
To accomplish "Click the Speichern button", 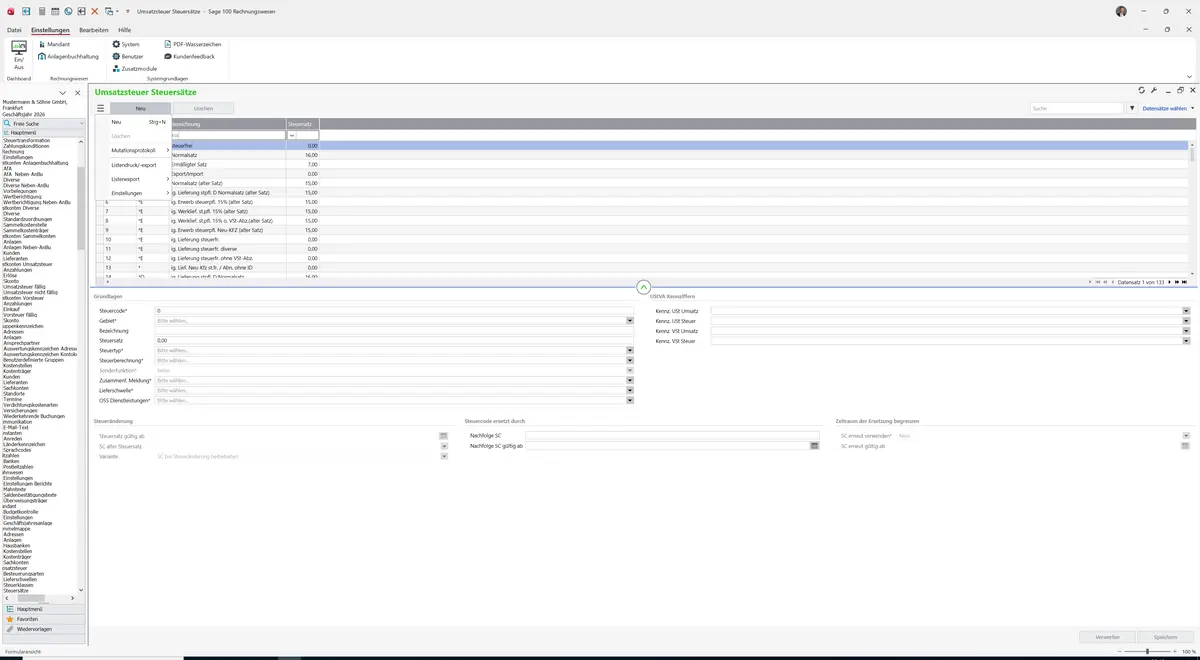I will tap(1165, 637).
